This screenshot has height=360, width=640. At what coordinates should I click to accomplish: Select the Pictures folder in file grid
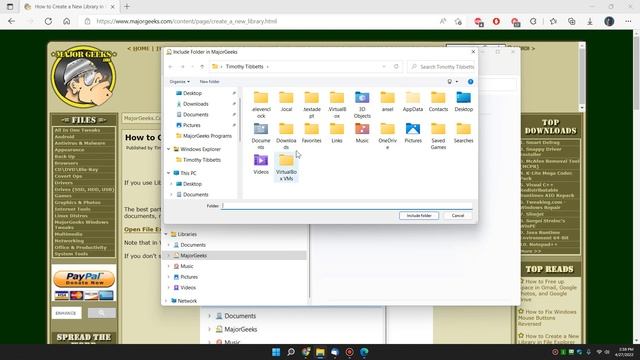413,133
